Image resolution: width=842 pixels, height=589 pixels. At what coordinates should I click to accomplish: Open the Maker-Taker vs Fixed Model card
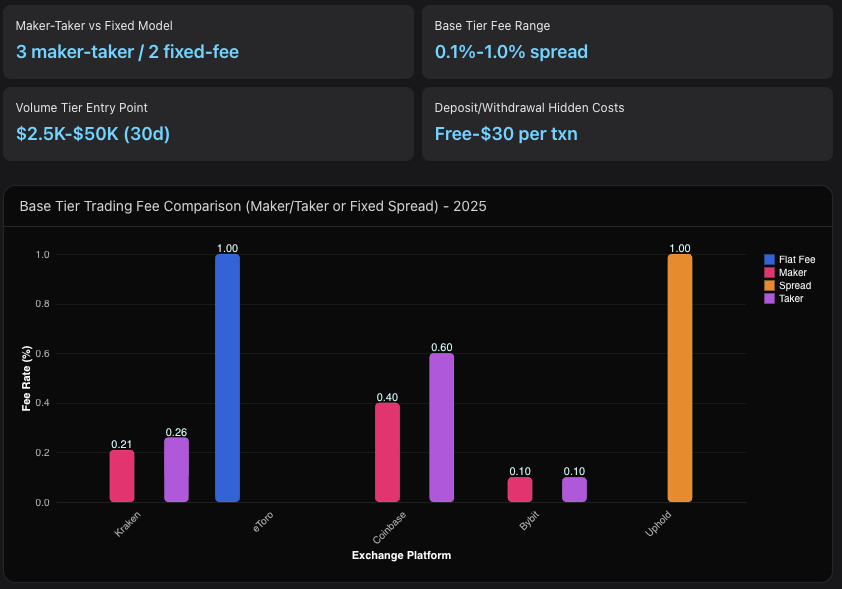point(208,41)
